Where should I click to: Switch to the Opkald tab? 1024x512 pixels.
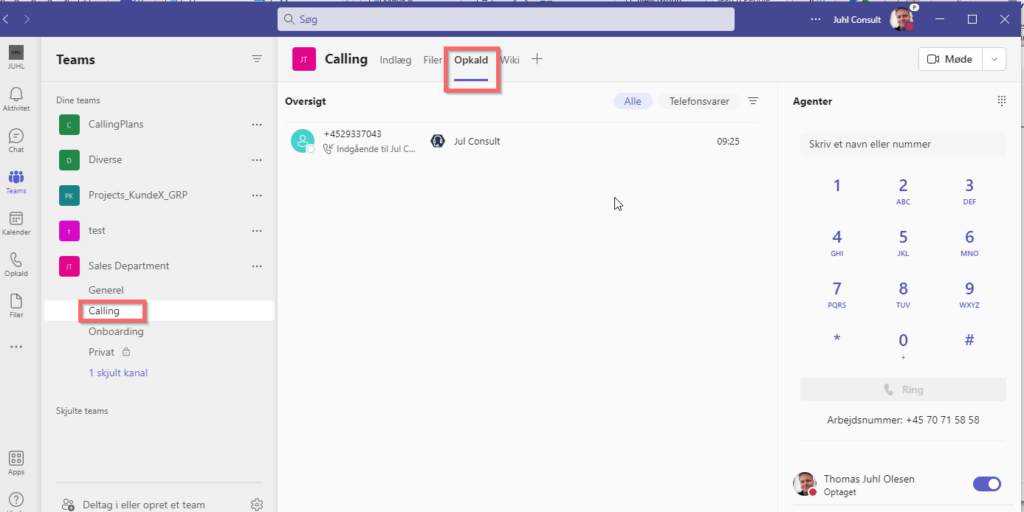coord(471,60)
